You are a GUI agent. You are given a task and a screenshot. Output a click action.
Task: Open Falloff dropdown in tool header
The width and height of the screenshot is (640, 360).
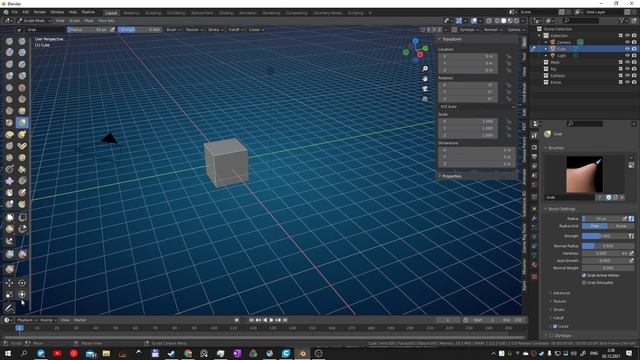[236, 29]
